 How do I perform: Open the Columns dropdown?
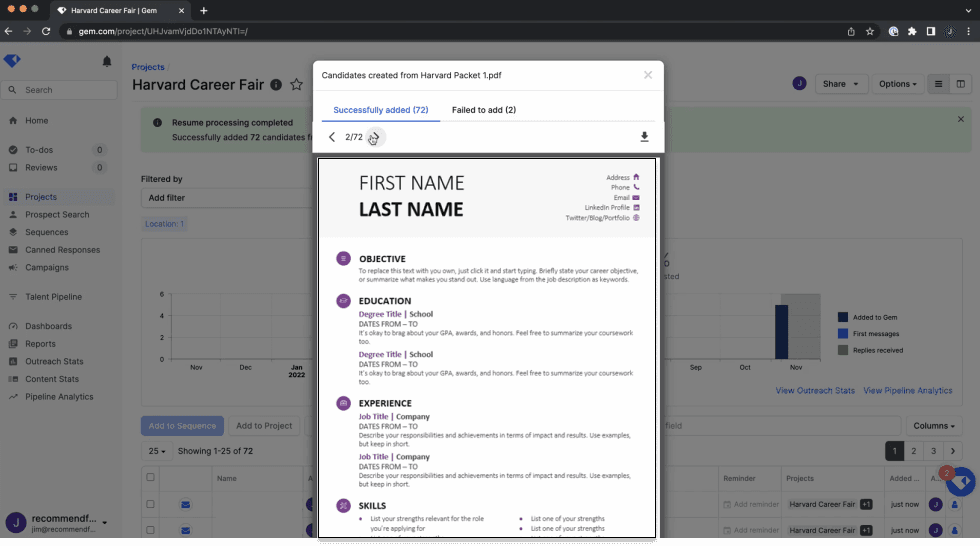935,426
